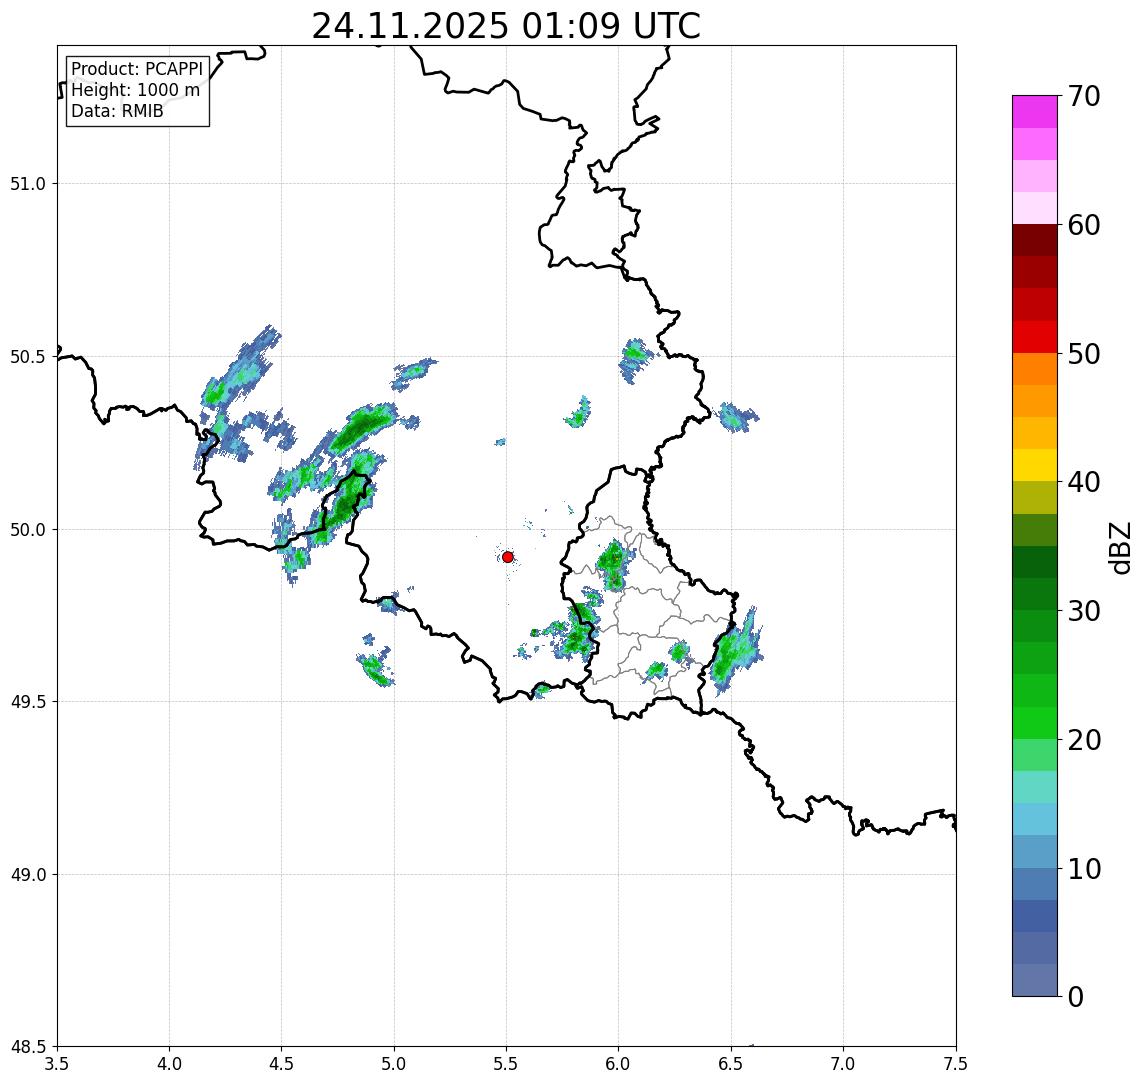Click the dBZ colorbar axis label

pos(1120,546)
